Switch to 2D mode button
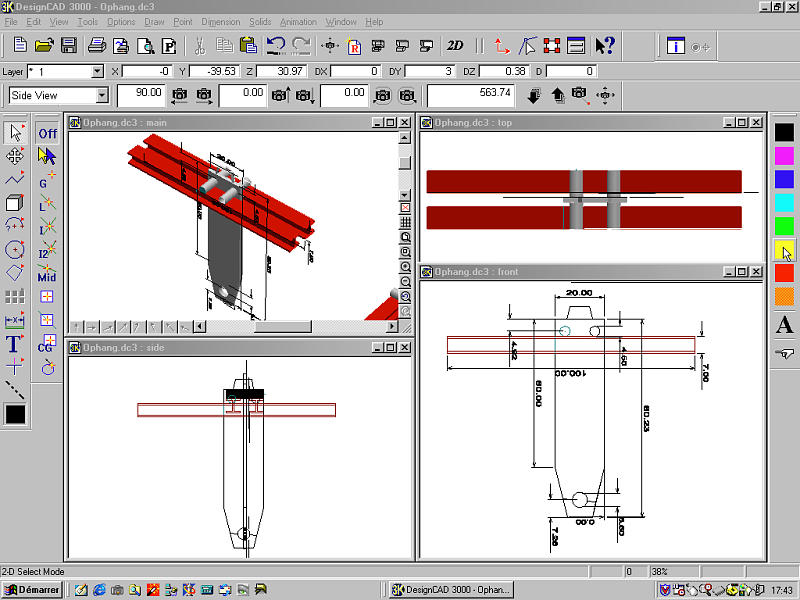The width and height of the screenshot is (800, 600). pos(455,45)
